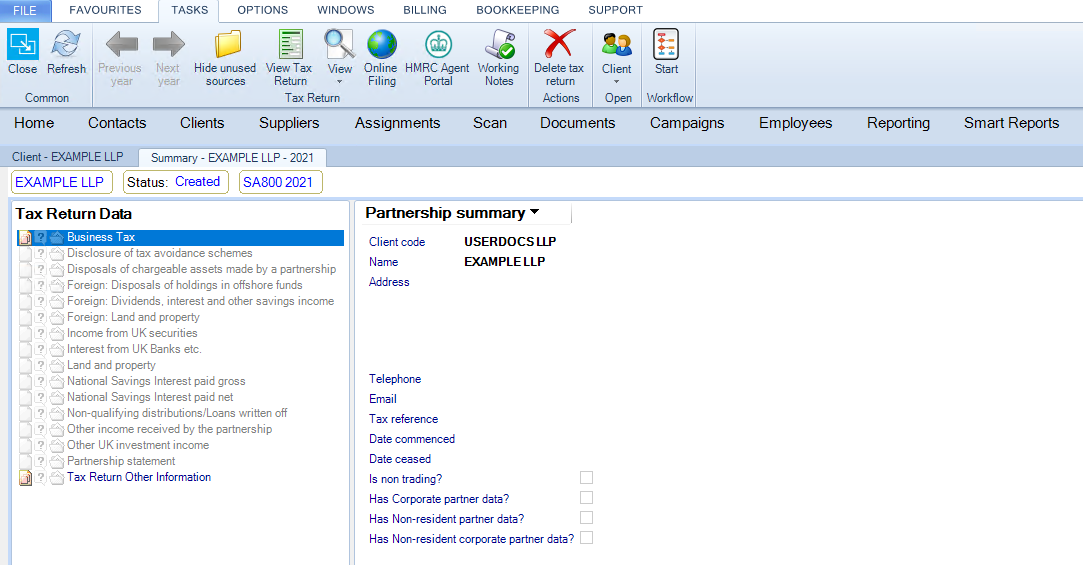
Task: Open the FILE menu
Action: (25, 10)
